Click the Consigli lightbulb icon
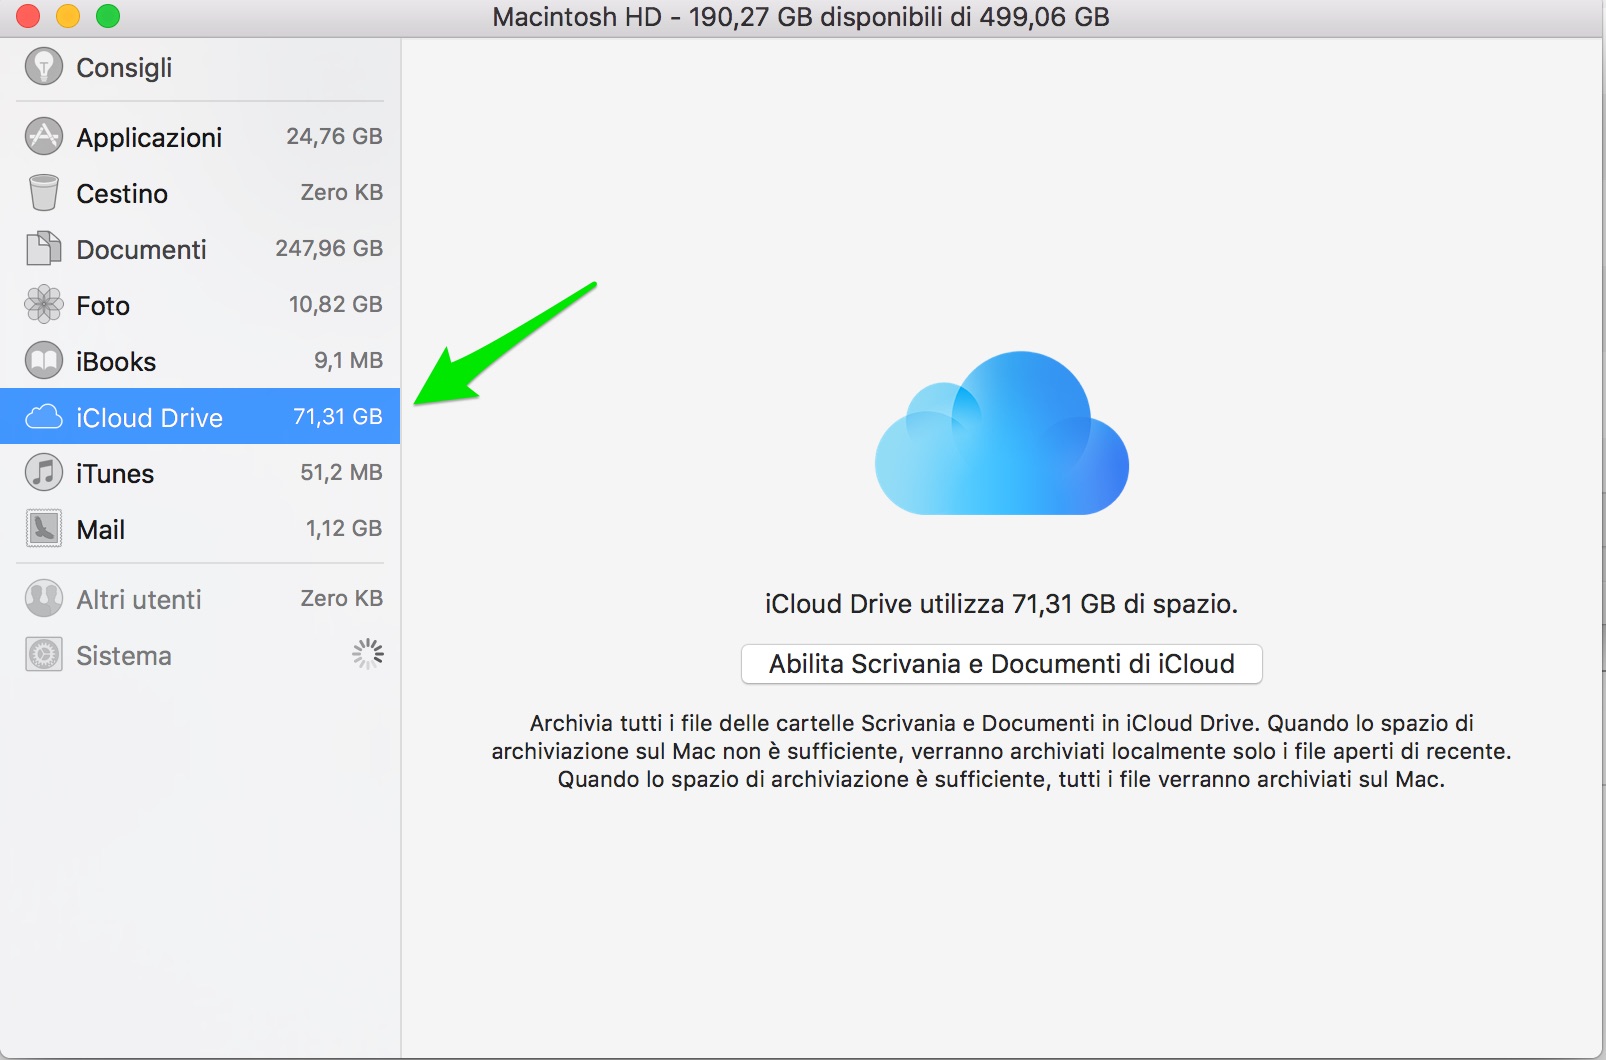The image size is (1606, 1060). click(x=44, y=67)
